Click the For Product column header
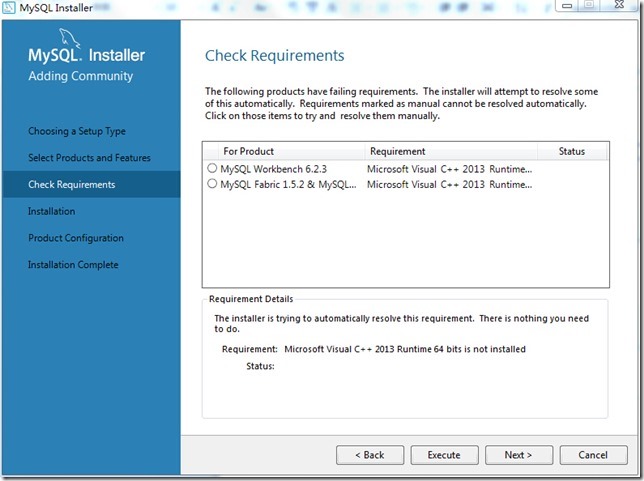 click(248, 151)
